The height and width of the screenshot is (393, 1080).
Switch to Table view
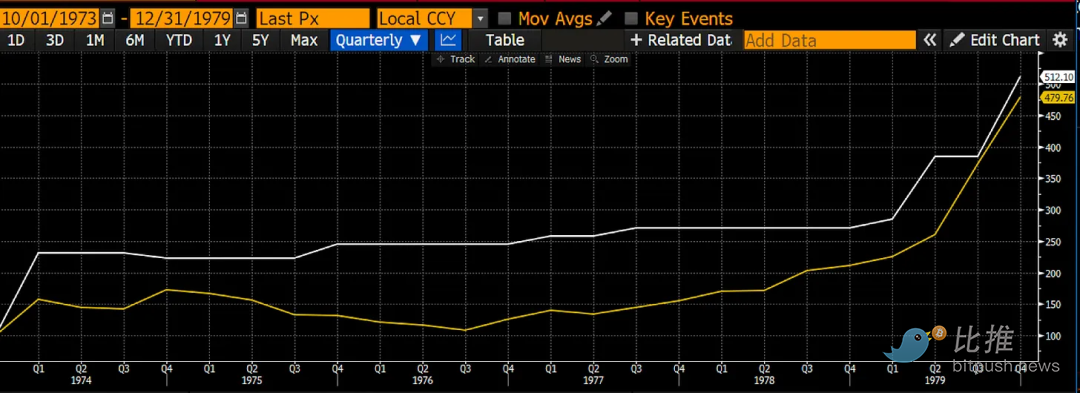505,40
